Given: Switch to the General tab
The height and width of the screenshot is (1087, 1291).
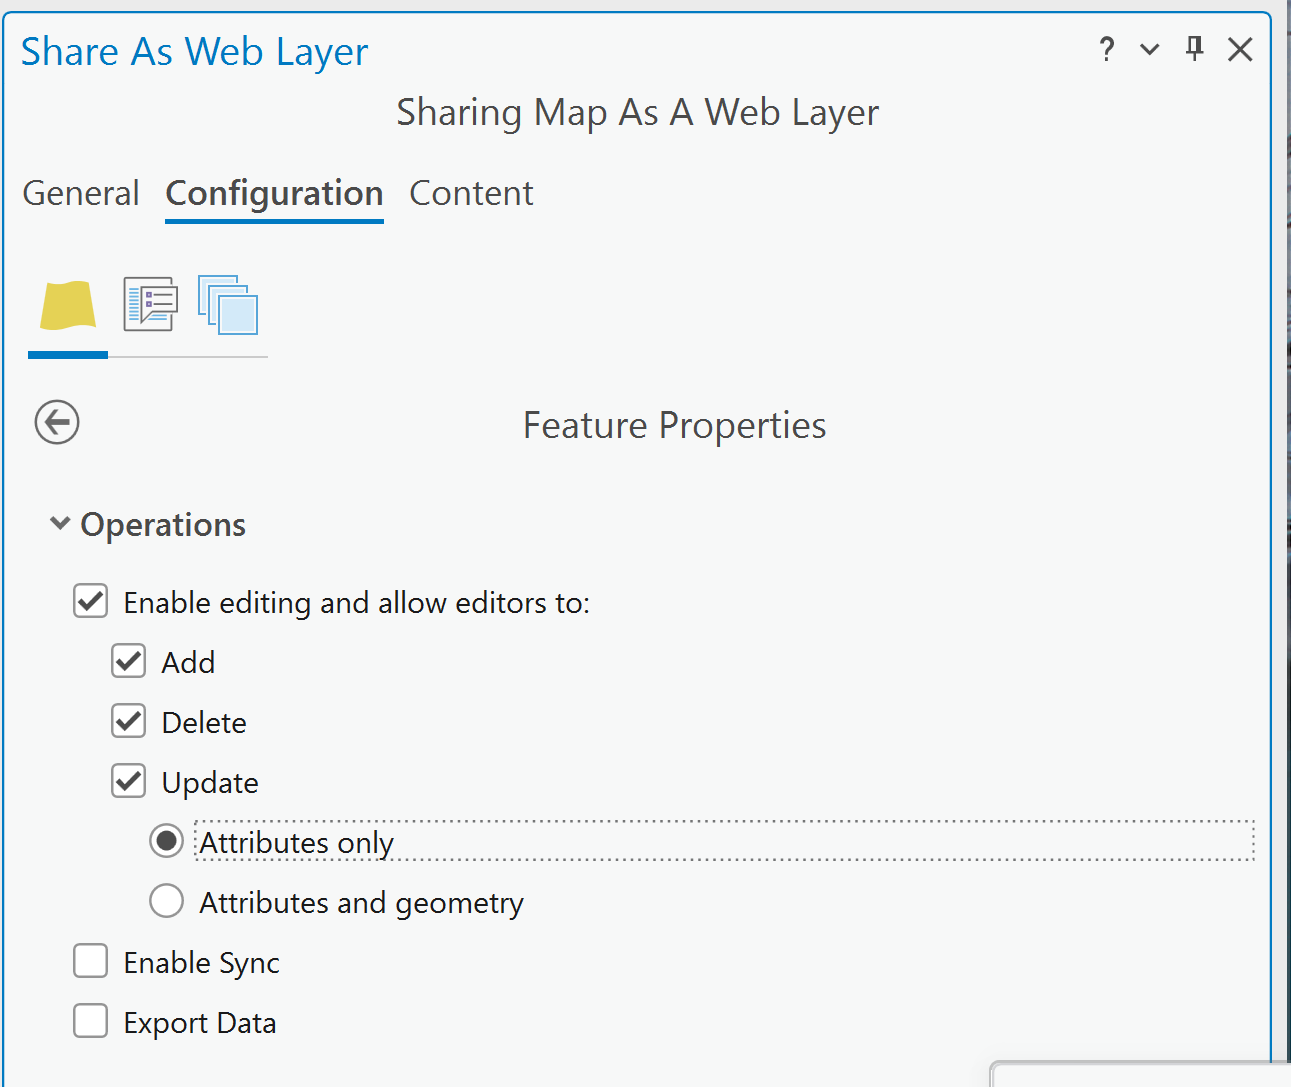Looking at the screenshot, I should coord(81,193).
